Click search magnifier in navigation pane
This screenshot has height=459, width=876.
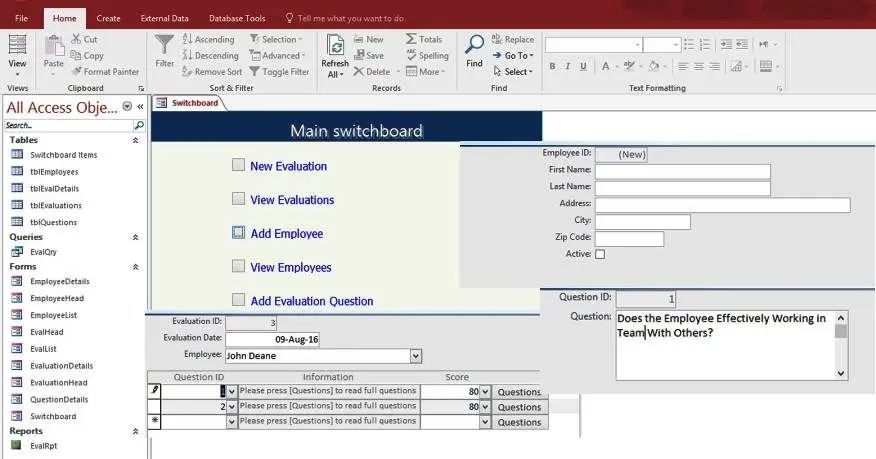coord(139,125)
